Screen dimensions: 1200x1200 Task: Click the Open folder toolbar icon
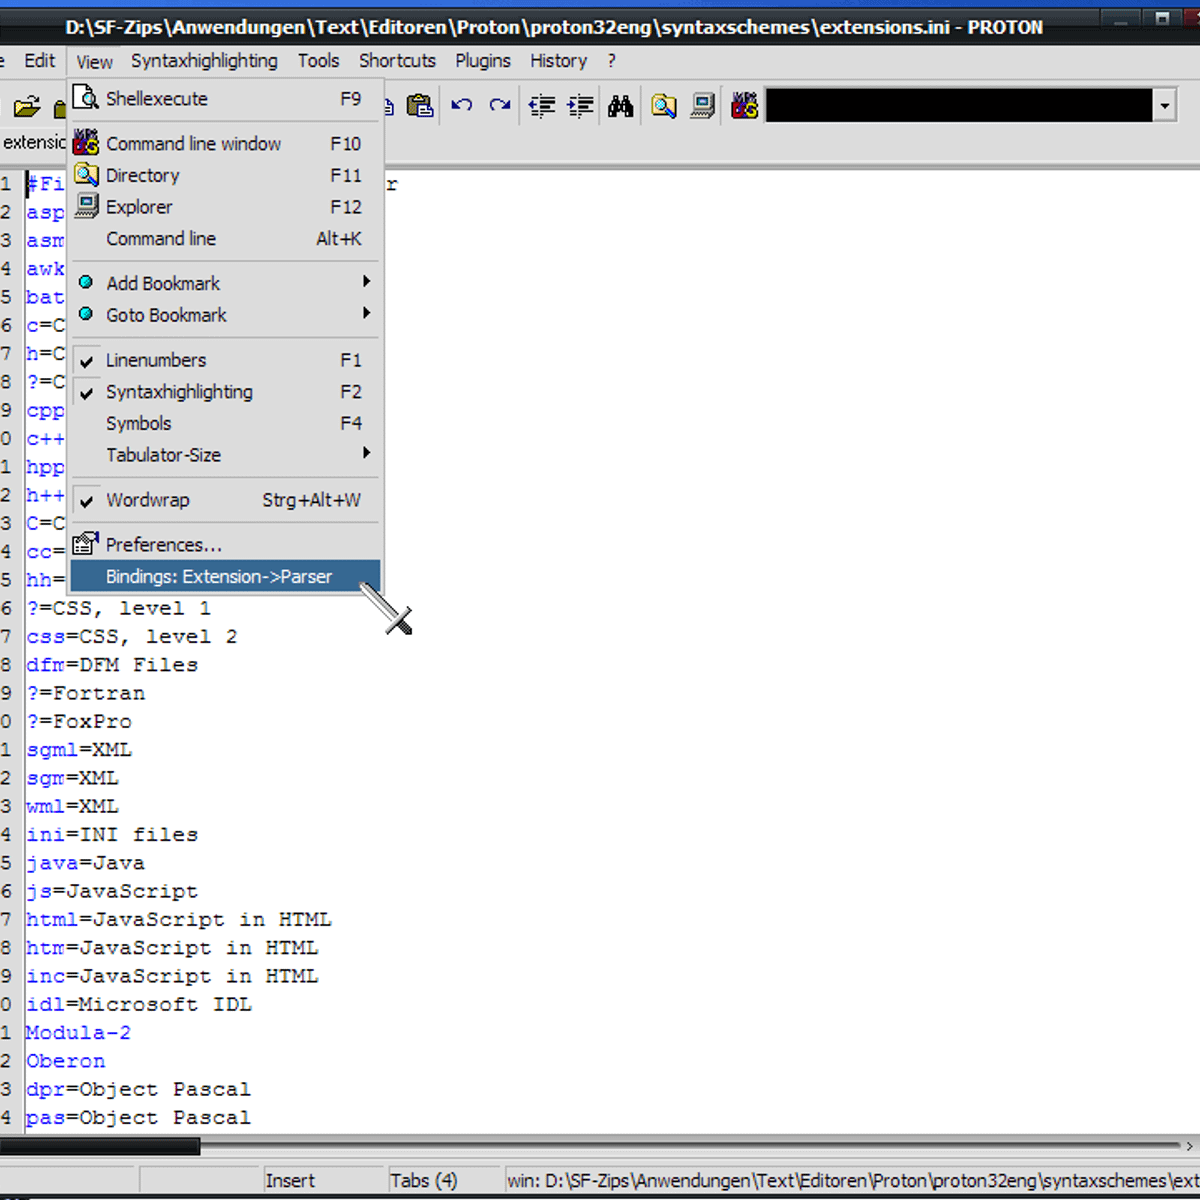click(x=27, y=106)
